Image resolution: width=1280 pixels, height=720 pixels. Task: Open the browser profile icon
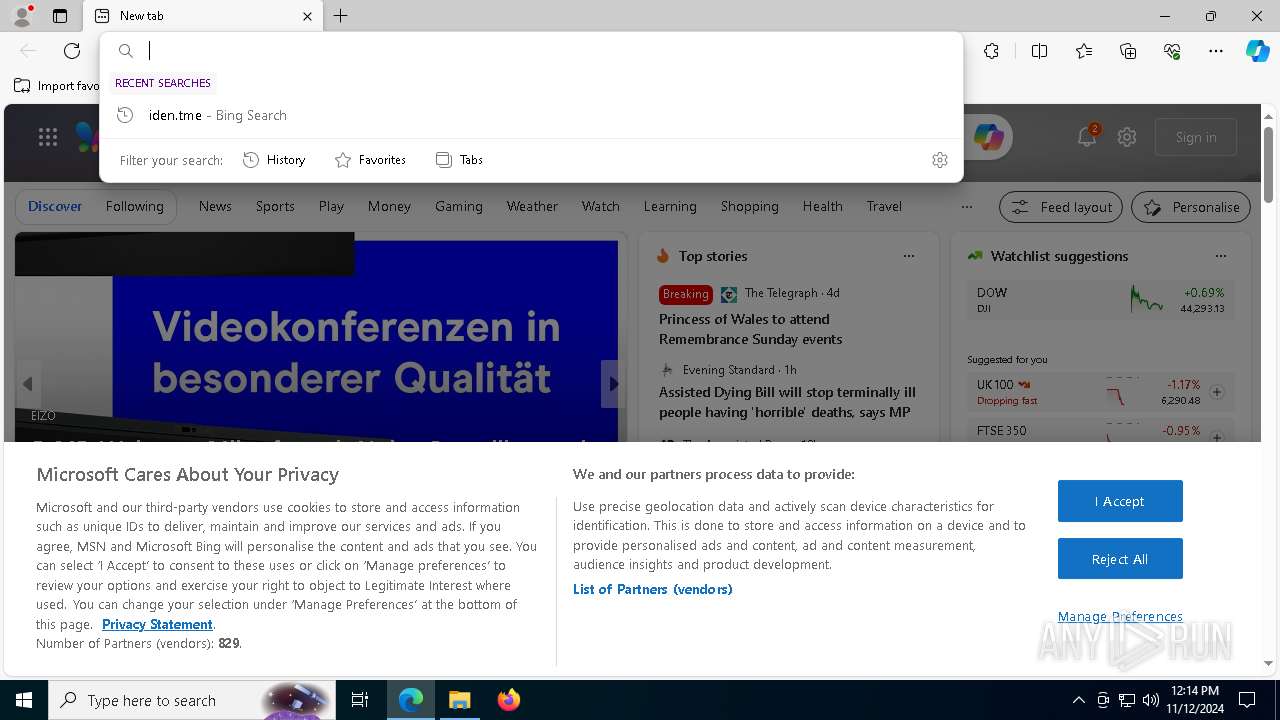click(21, 16)
